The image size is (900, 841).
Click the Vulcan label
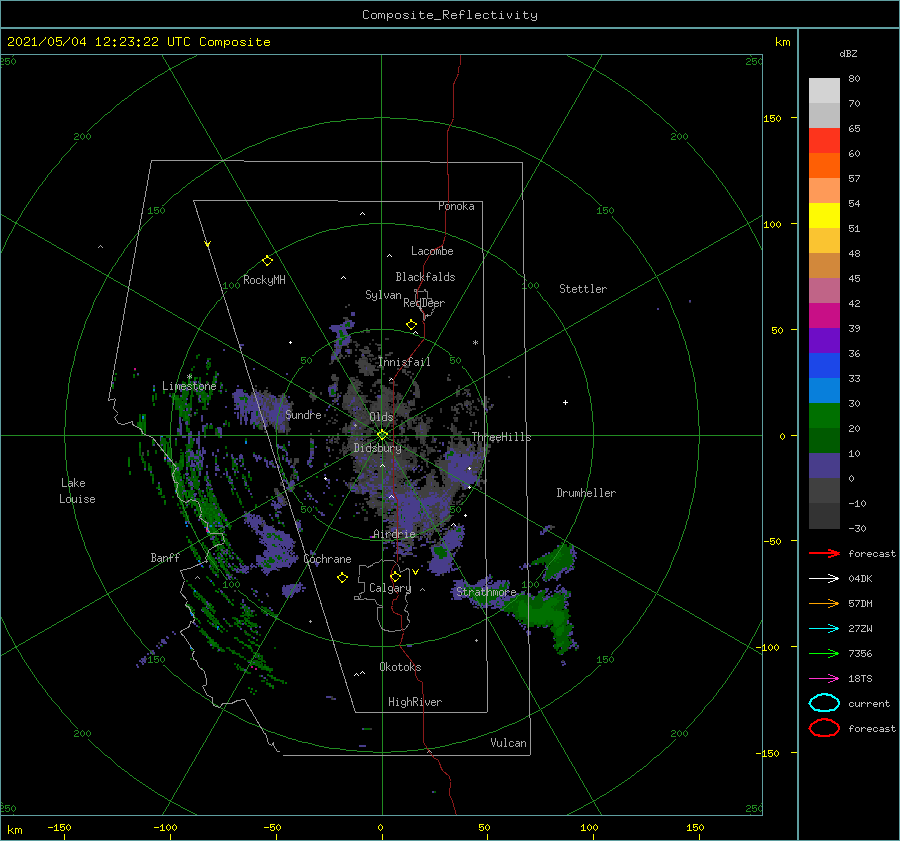click(x=508, y=743)
